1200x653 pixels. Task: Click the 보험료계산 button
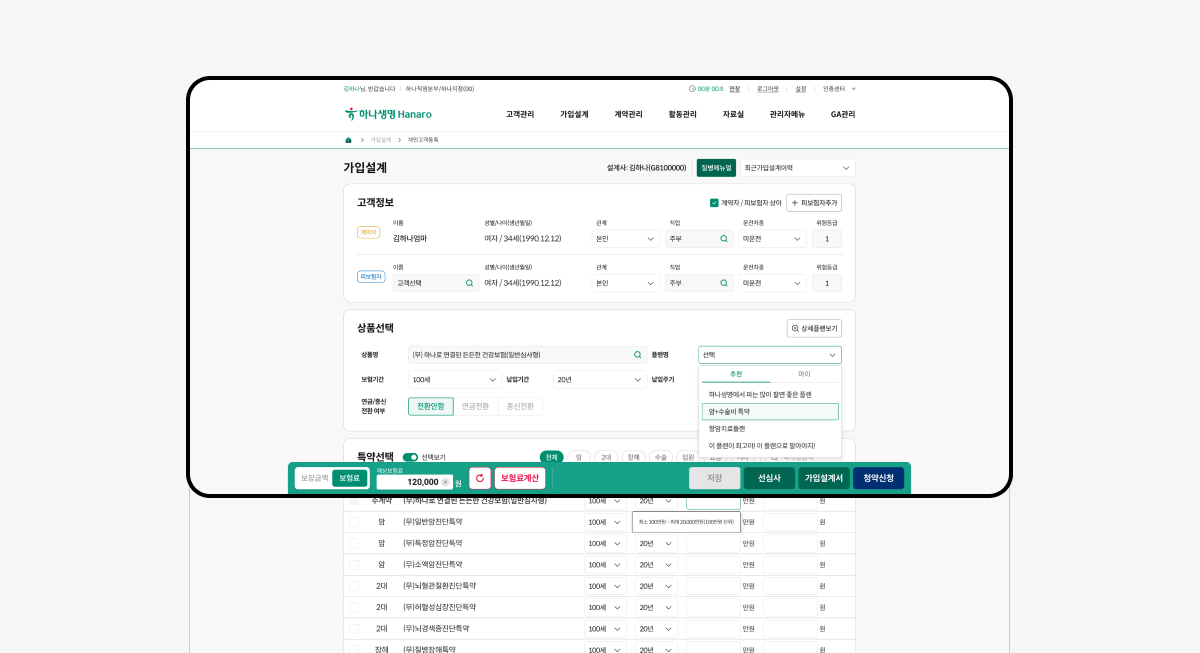click(520, 478)
